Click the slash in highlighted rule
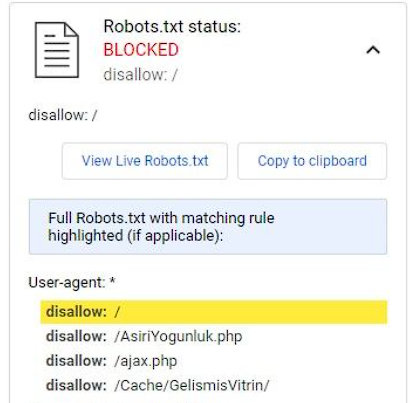414x403 pixels. pos(117,312)
